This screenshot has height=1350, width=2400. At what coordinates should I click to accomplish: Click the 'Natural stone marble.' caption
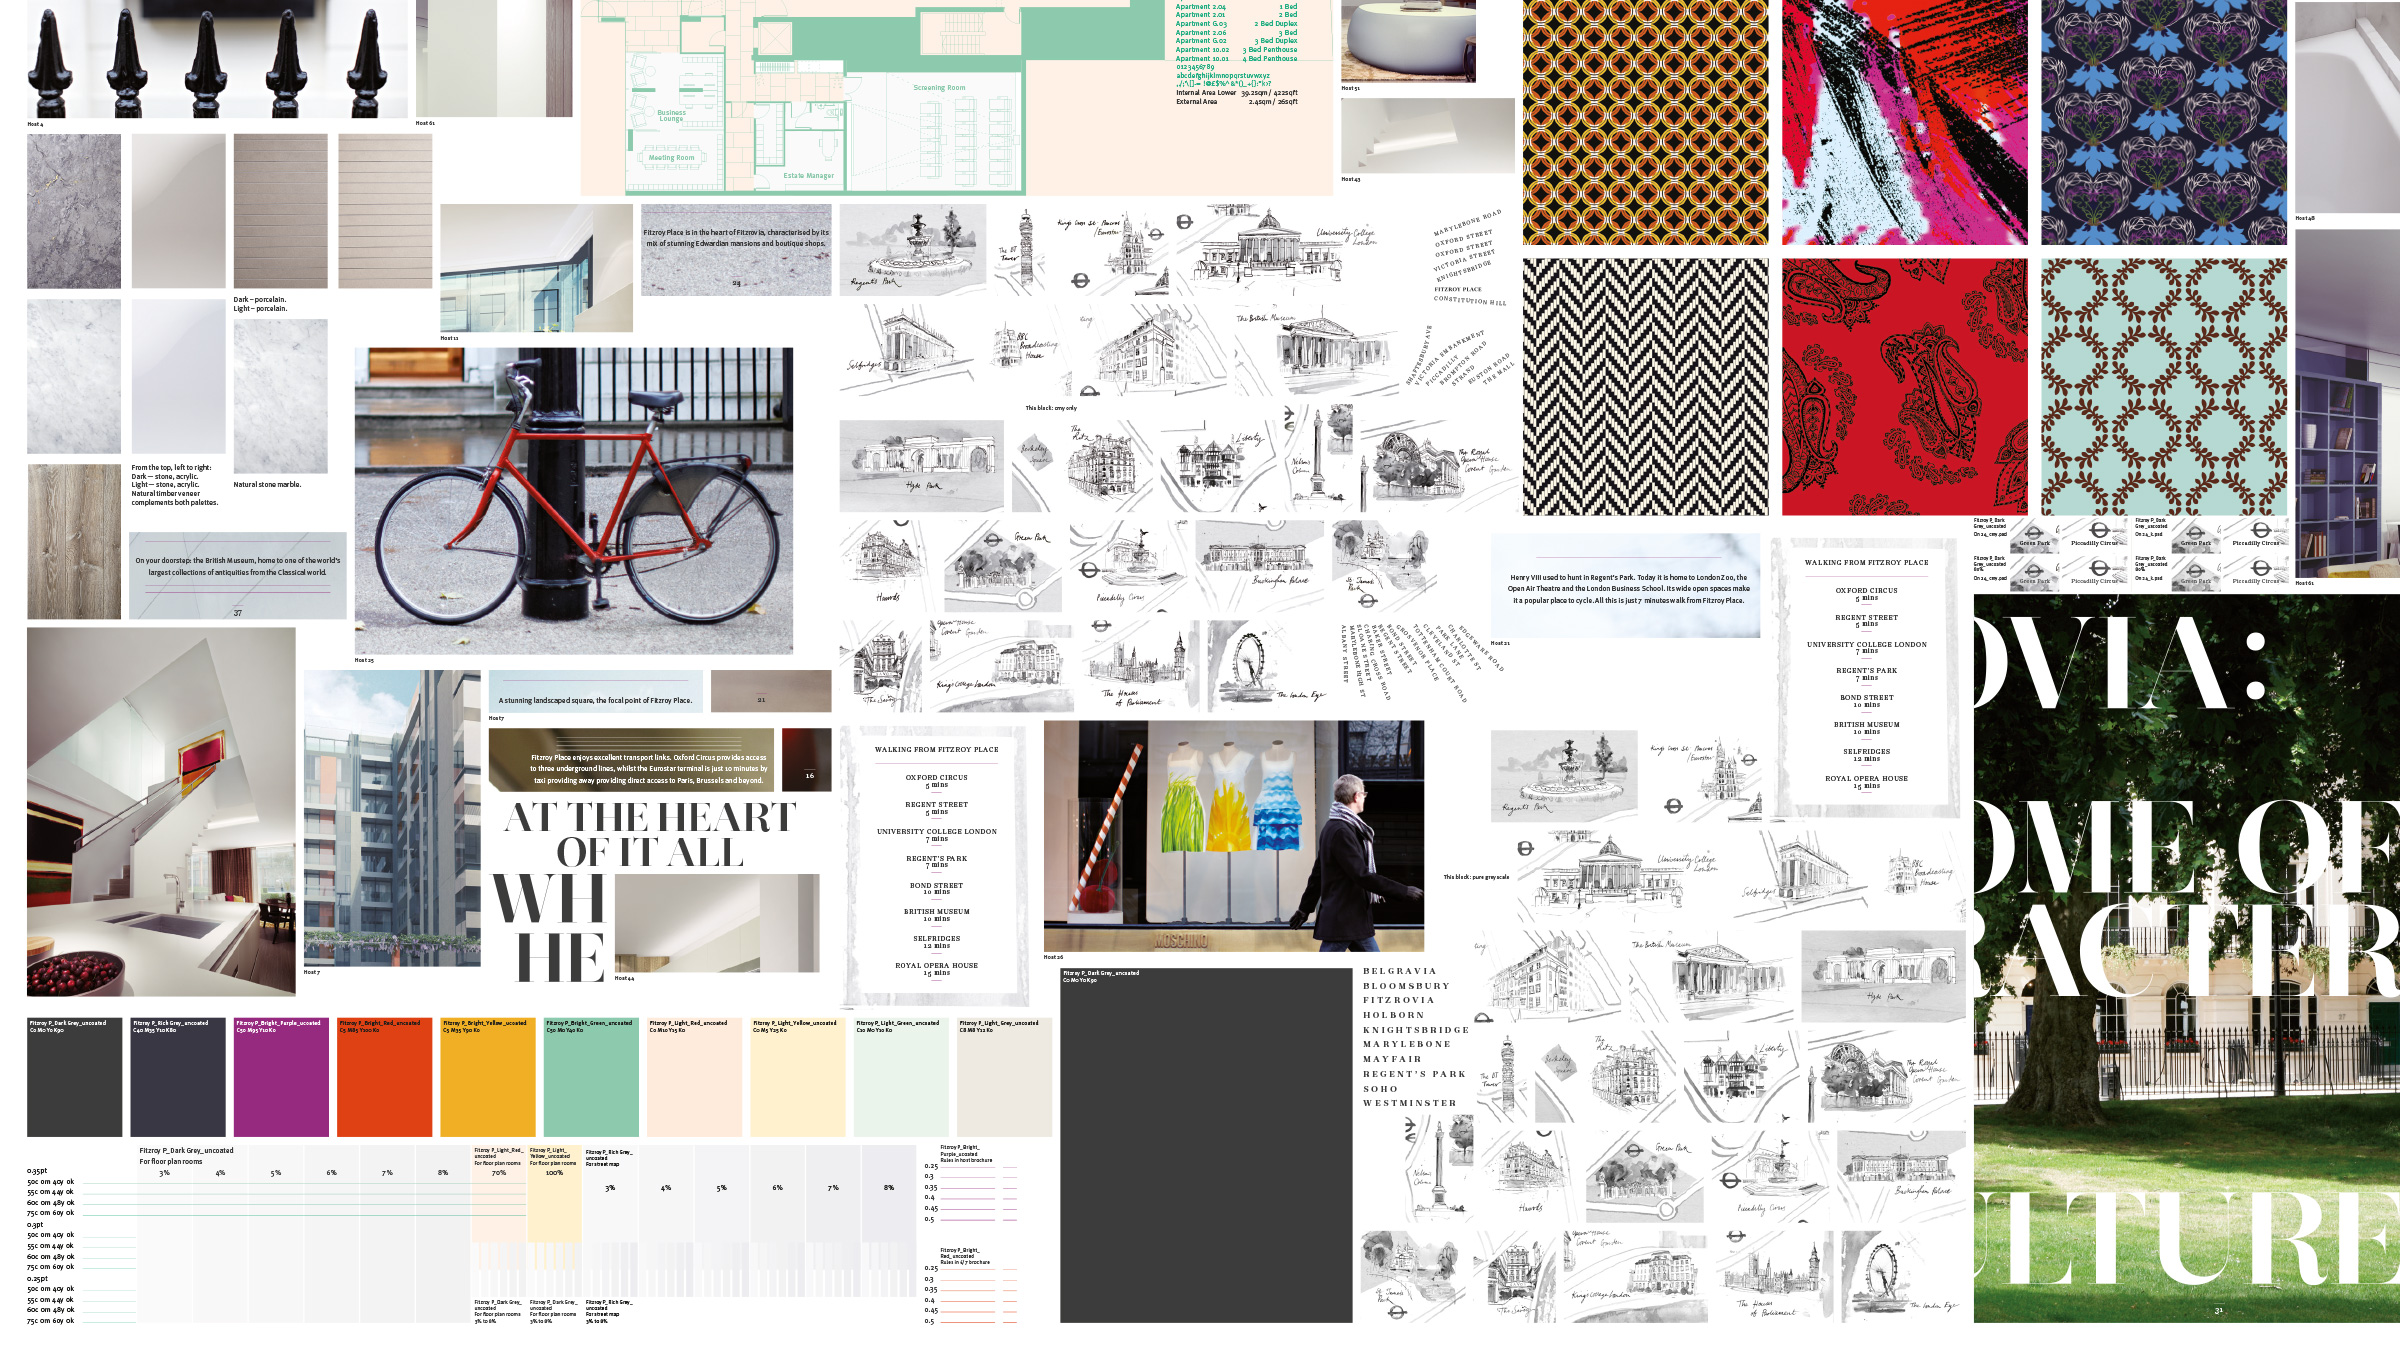click(x=267, y=484)
